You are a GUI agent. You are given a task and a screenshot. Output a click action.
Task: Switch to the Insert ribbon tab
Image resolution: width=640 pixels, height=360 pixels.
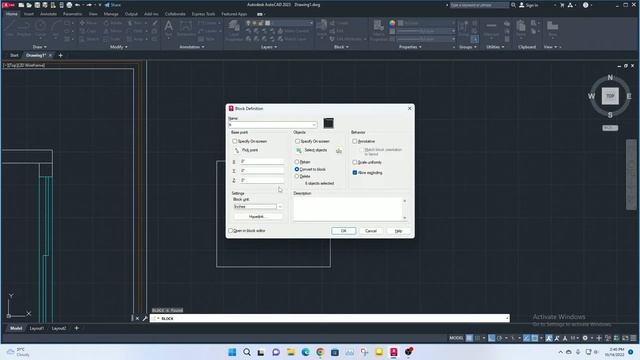[29, 14]
